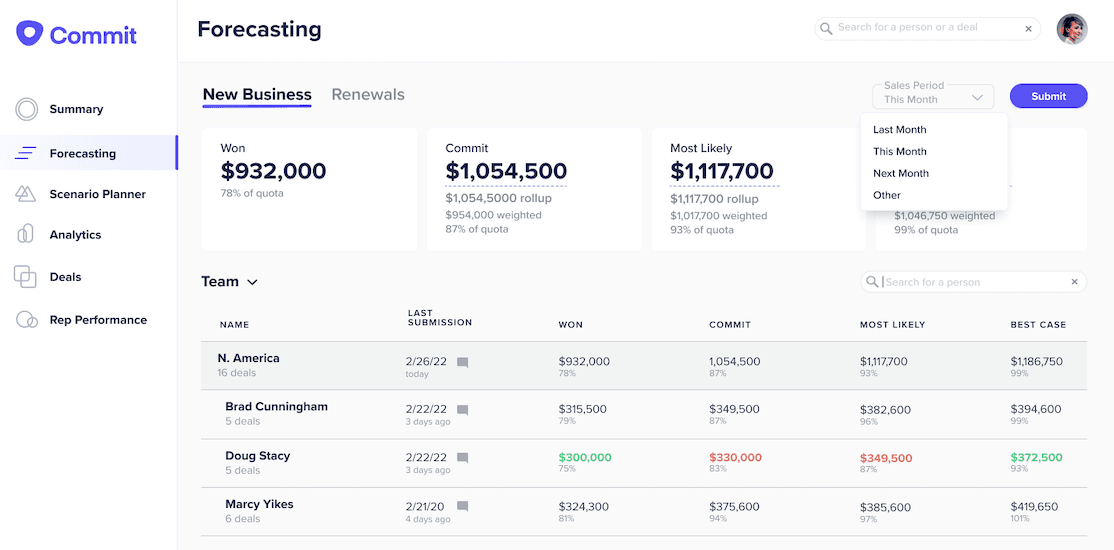1114x550 pixels.
Task: Switch to the Renewals tab
Action: click(x=368, y=95)
